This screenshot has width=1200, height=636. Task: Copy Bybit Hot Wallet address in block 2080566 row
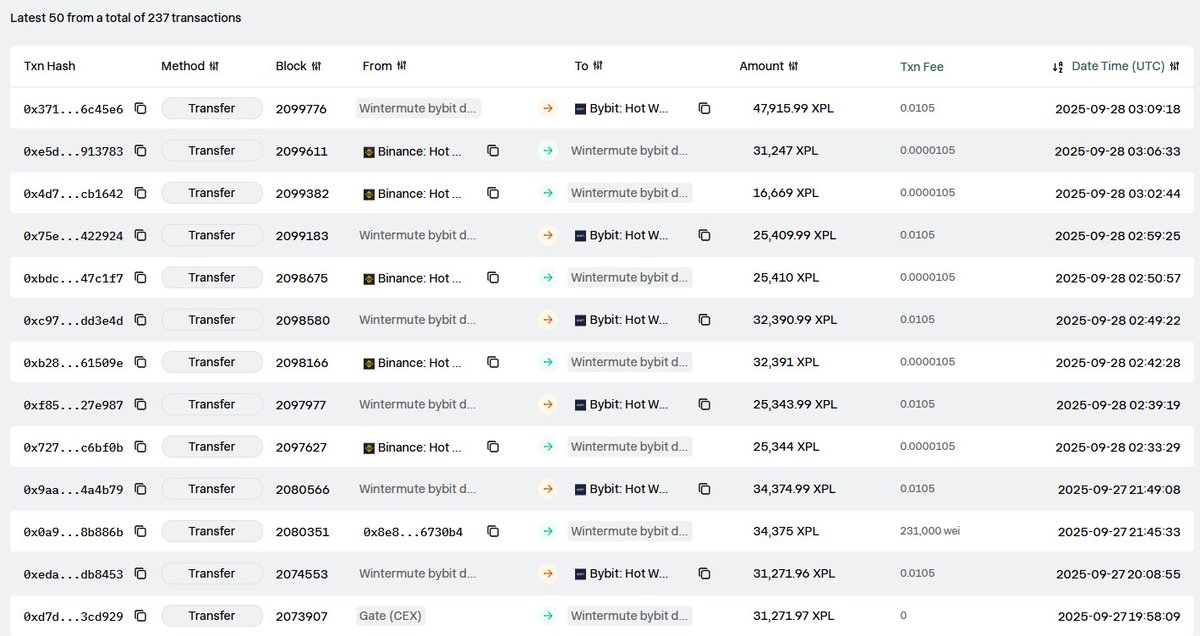click(704, 489)
